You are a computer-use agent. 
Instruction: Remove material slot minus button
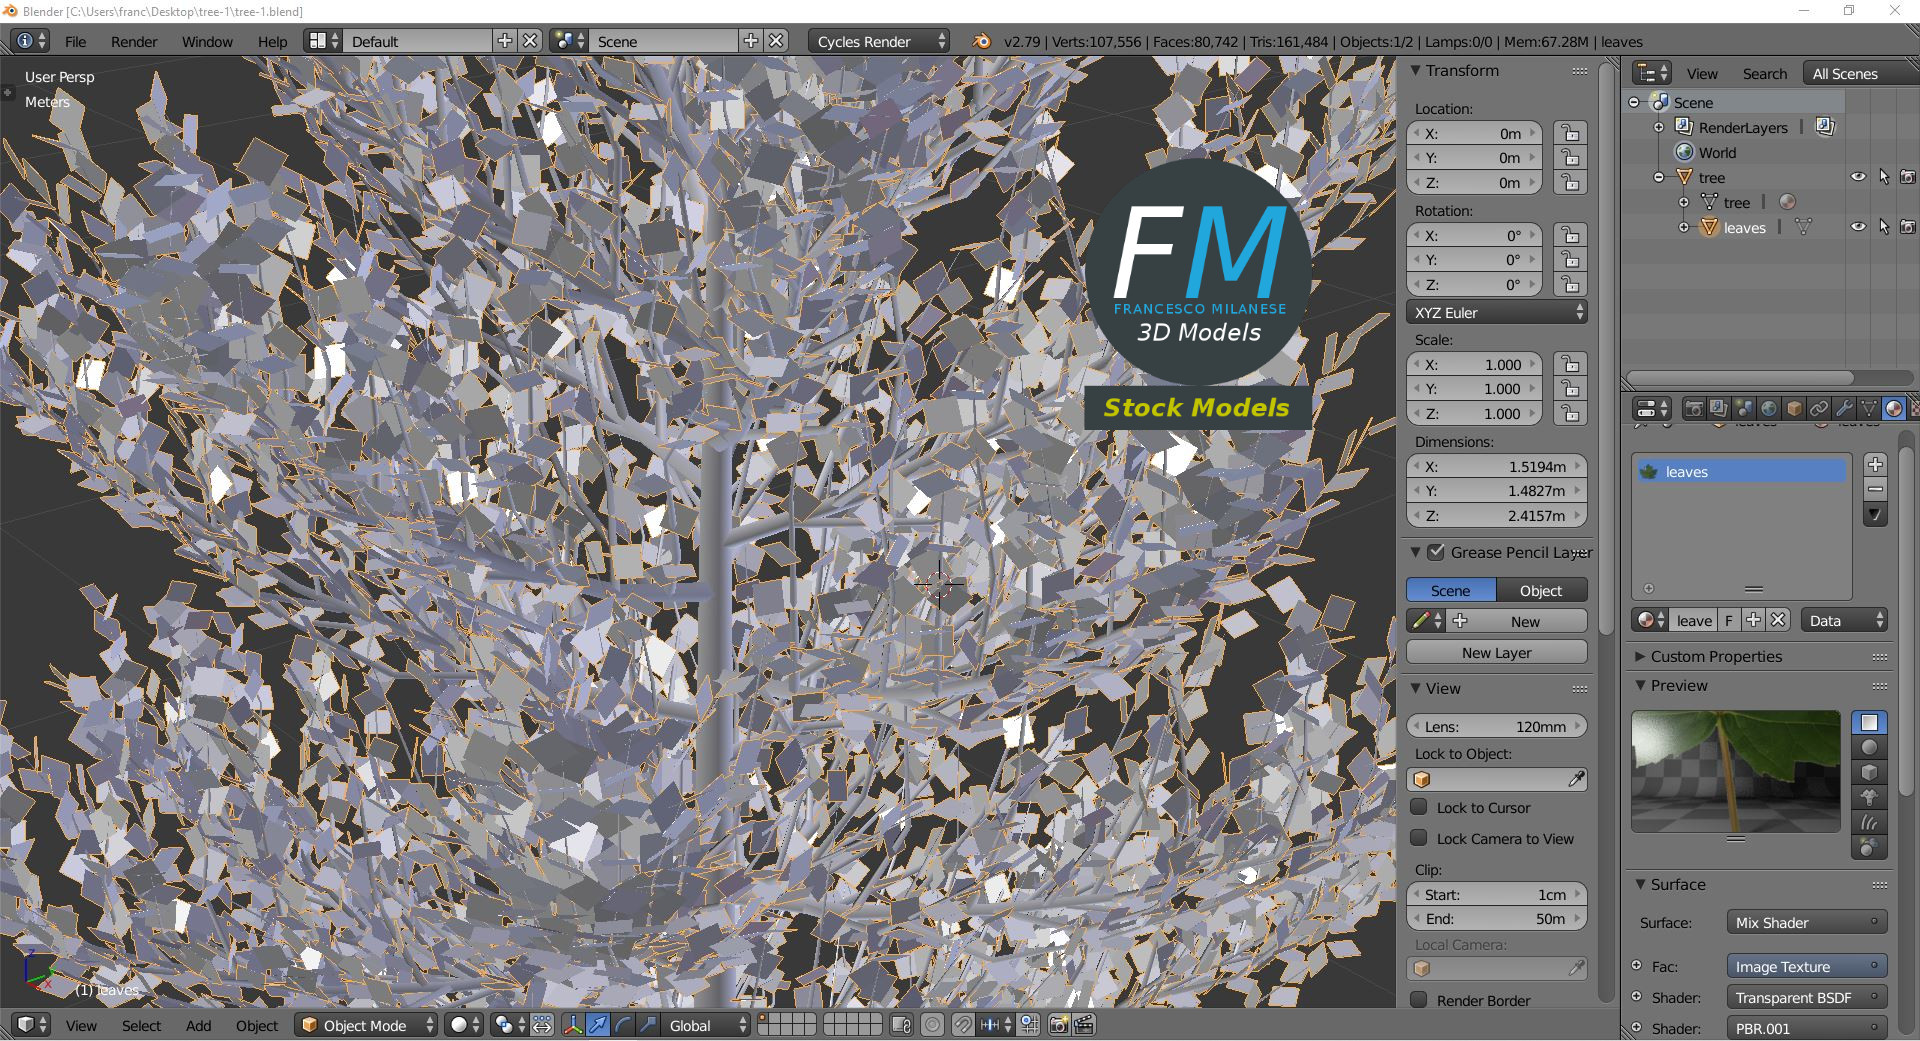pos(1876,489)
